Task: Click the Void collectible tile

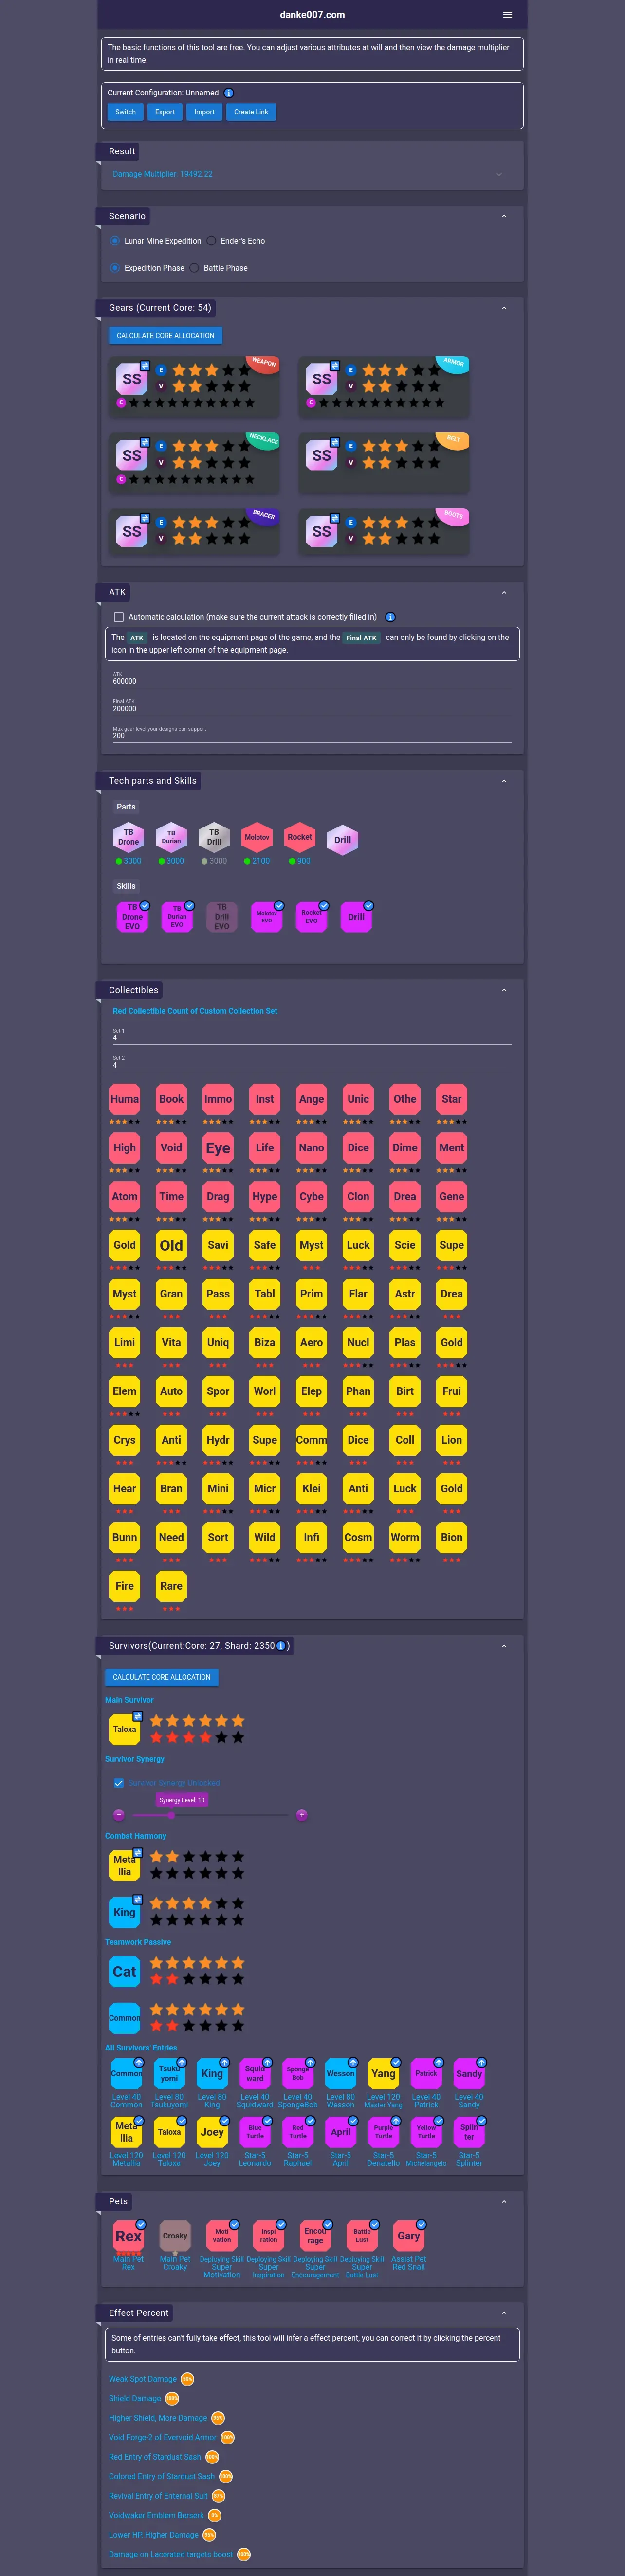Action: [171, 1148]
